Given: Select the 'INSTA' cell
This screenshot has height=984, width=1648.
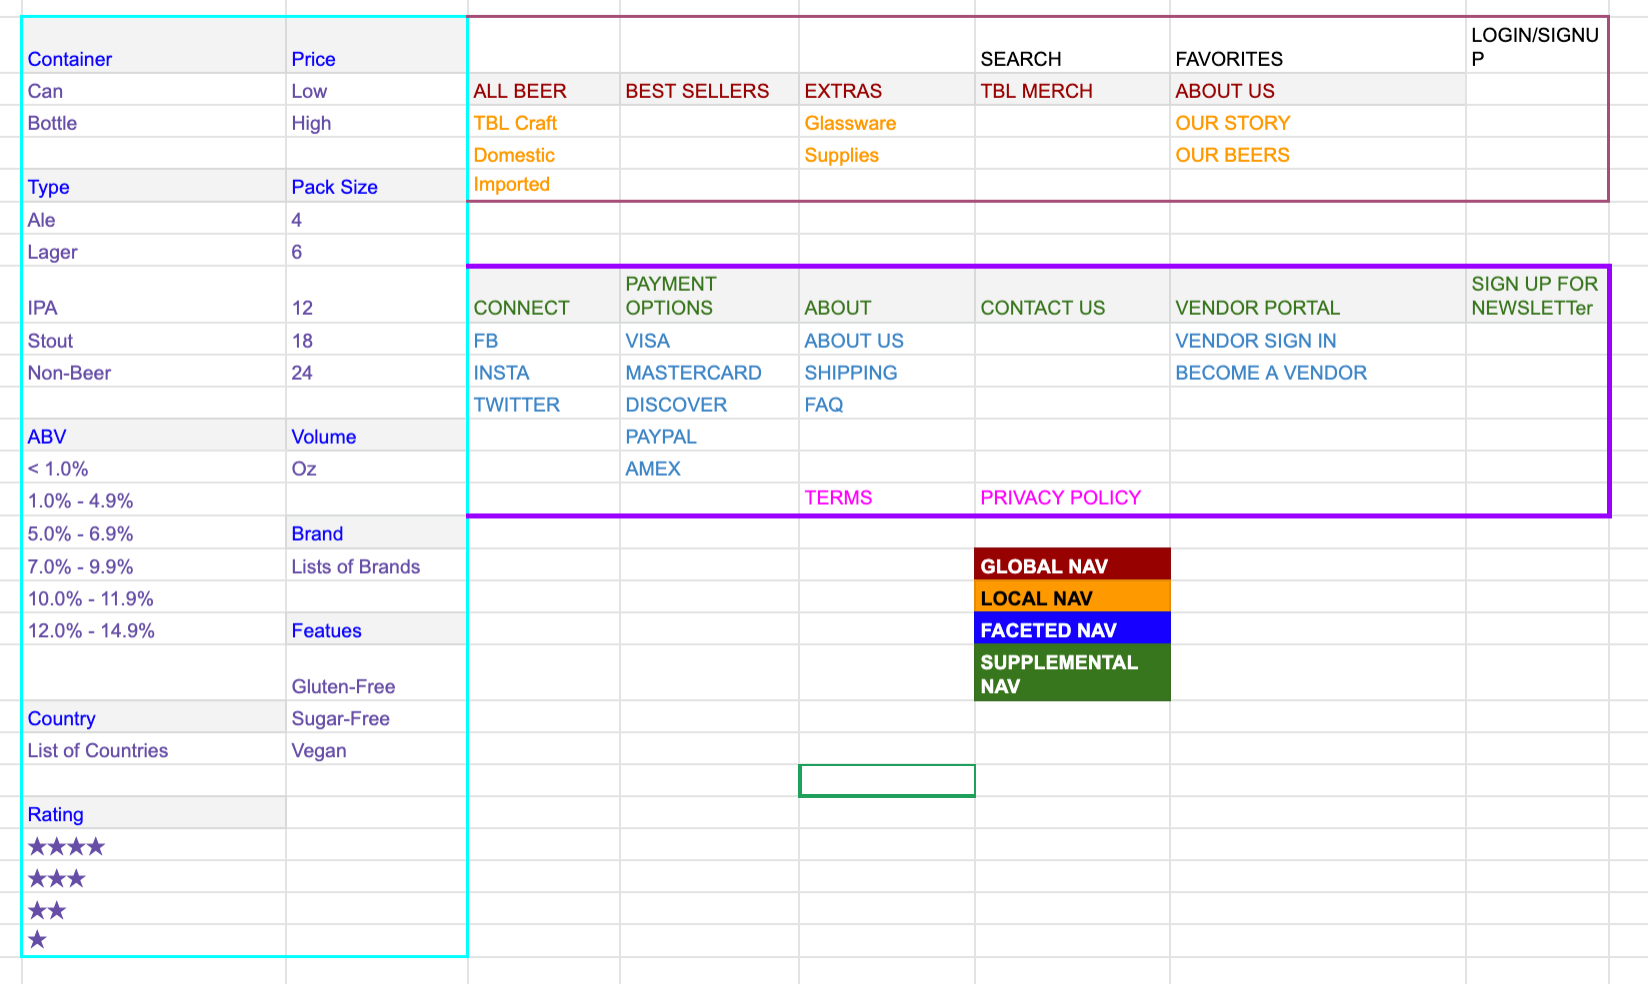Looking at the screenshot, I should (x=543, y=372).
